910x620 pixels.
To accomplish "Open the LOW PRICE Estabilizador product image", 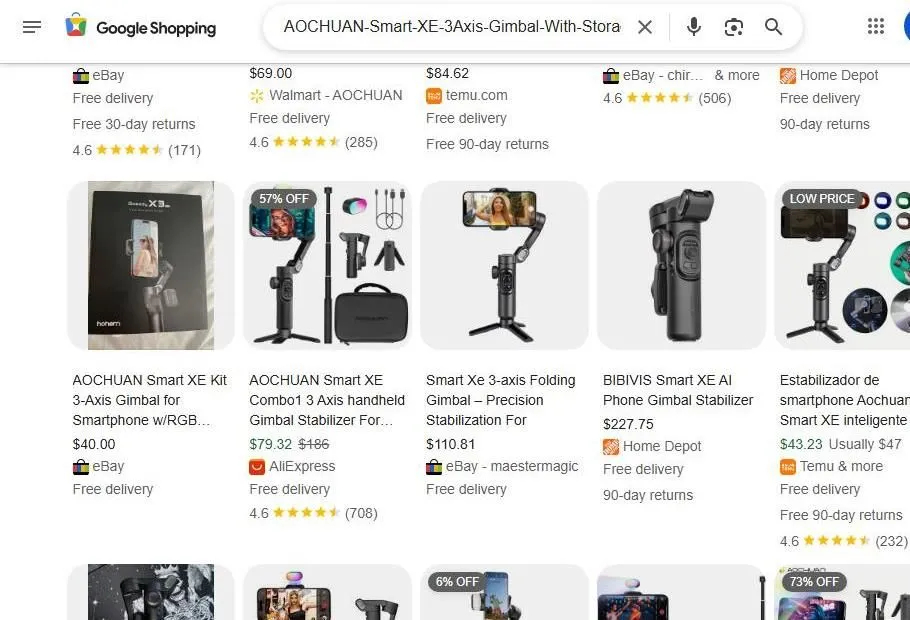I will tap(843, 265).
